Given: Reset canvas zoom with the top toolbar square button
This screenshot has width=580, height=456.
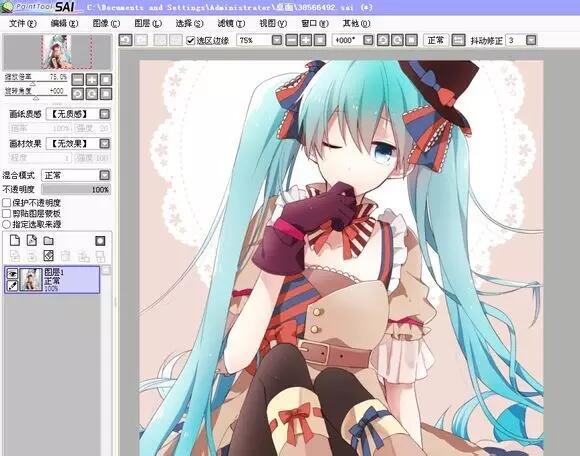Looking at the screenshot, I should [x=320, y=40].
